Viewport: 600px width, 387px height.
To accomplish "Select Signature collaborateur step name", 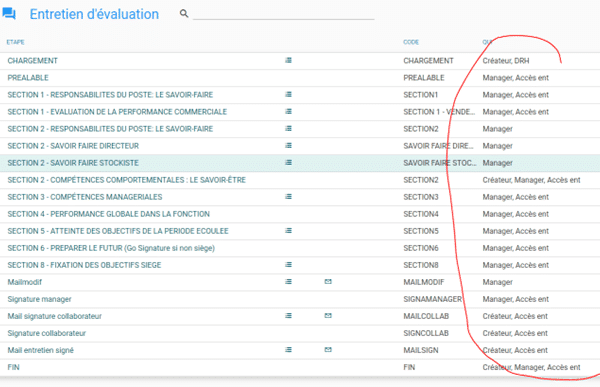I will pyautogui.click(x=47, y=333).
